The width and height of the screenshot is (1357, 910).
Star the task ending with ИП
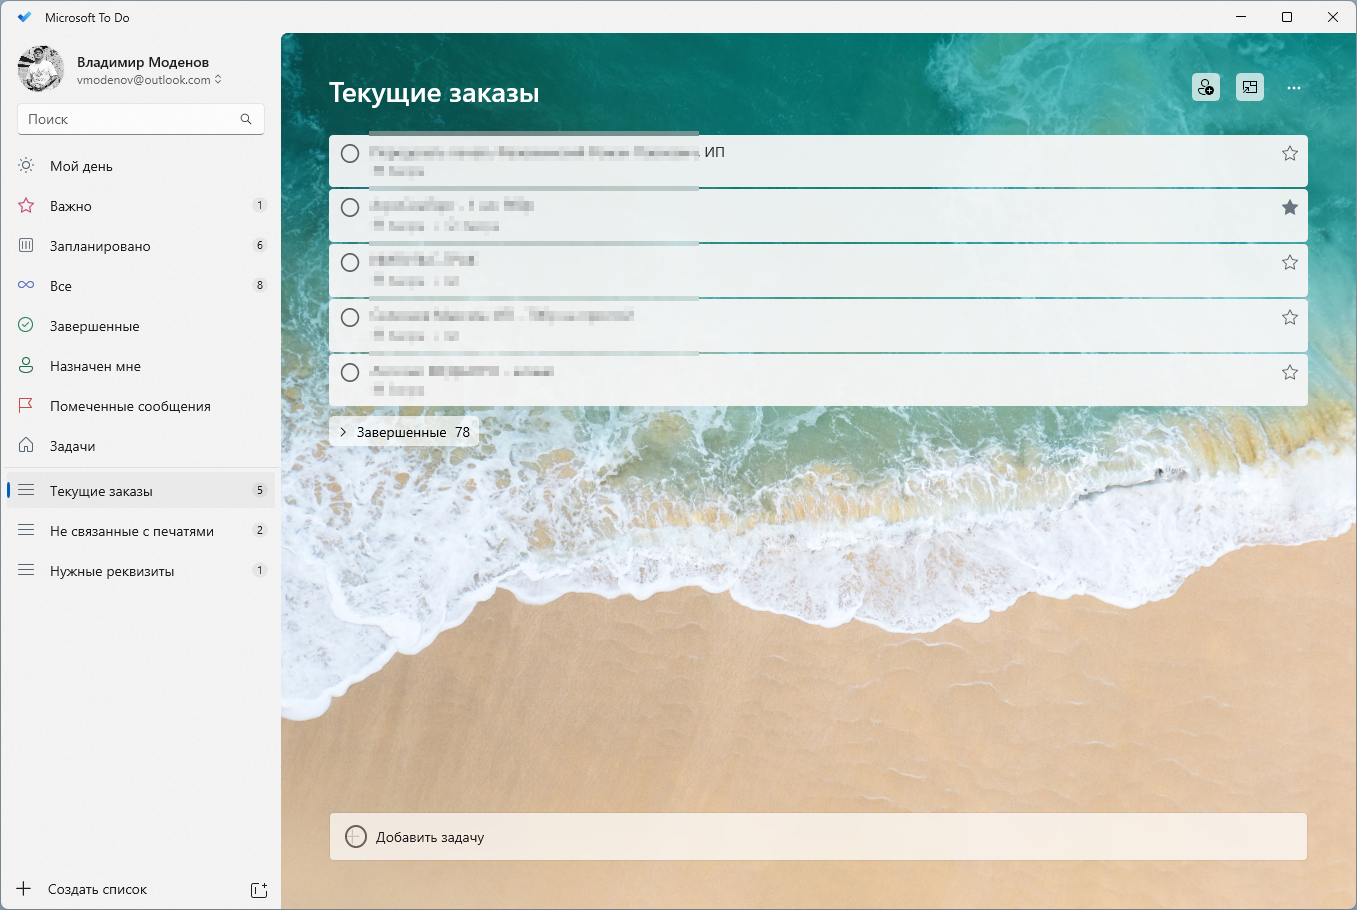[x=1290, y=153]
